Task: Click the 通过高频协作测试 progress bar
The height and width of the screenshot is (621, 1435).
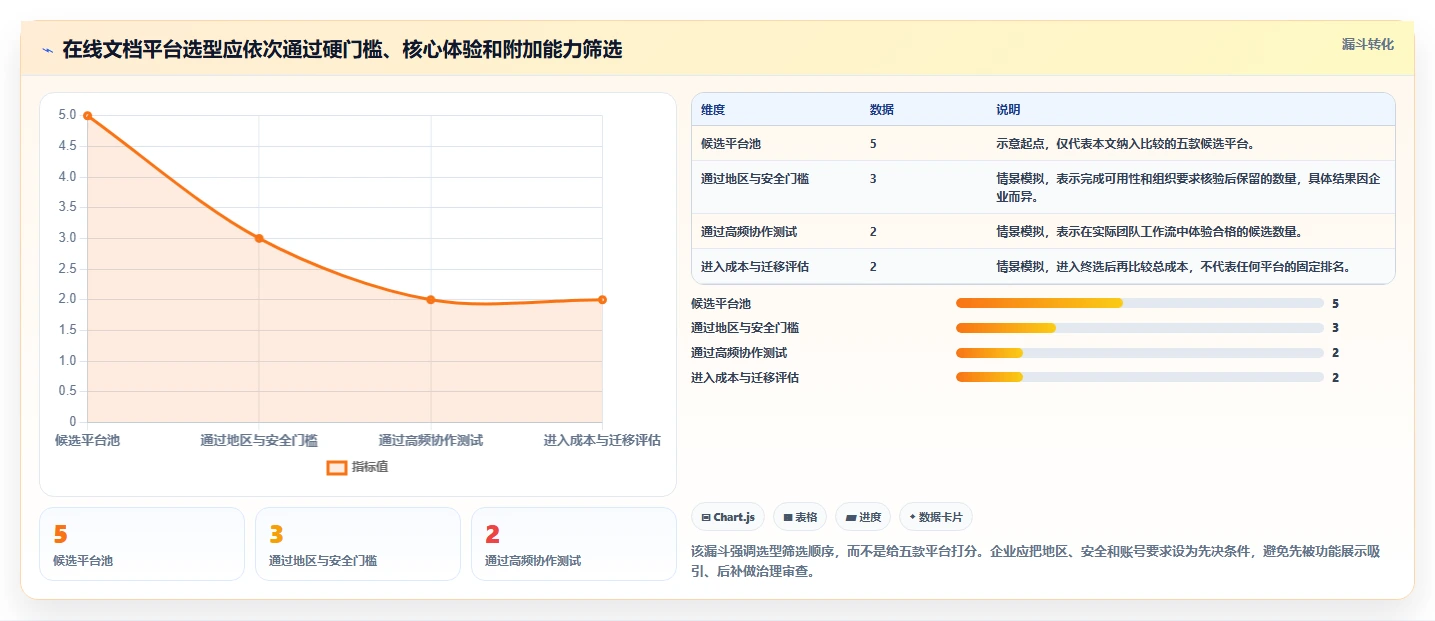Action: 1140,353
